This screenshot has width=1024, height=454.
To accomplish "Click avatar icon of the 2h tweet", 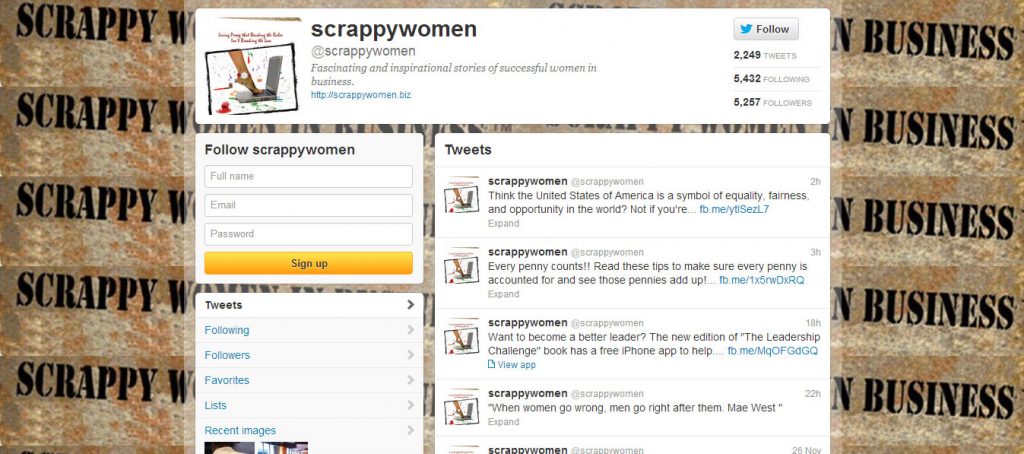I will 462,195.
